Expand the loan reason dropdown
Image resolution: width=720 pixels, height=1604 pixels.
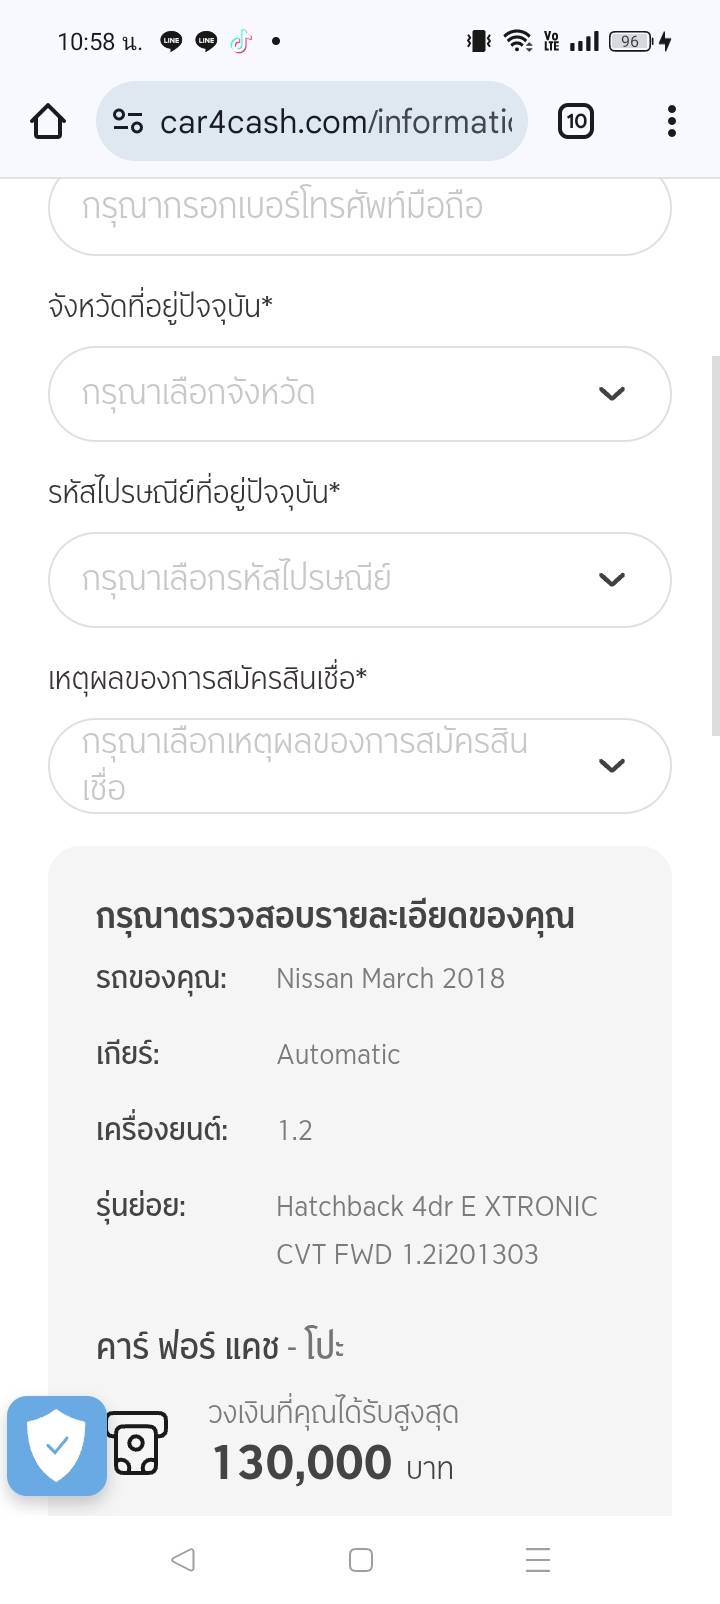(359, 766)
